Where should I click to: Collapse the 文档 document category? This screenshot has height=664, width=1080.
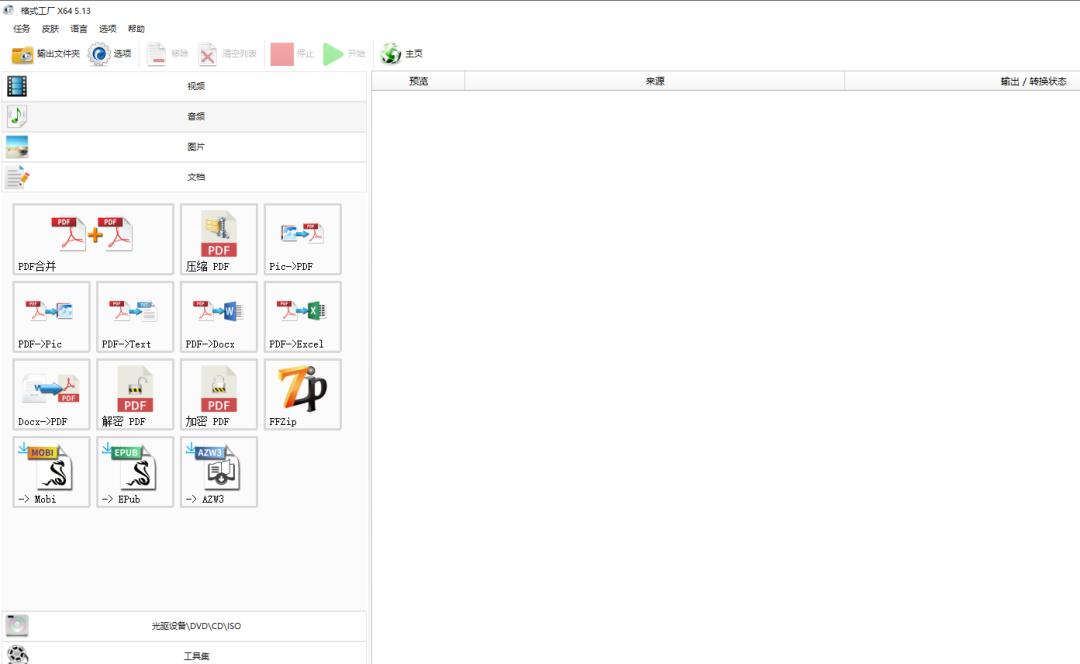[184, 177]
